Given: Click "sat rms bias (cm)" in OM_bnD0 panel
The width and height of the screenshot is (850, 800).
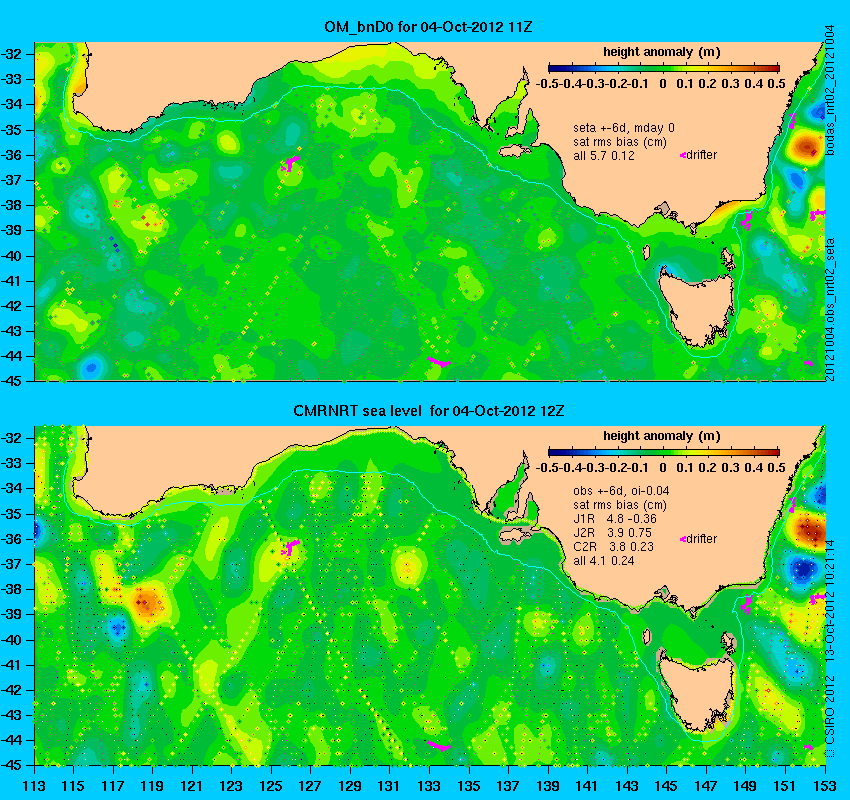Looking at the screenshot, I should click(620, 142).
